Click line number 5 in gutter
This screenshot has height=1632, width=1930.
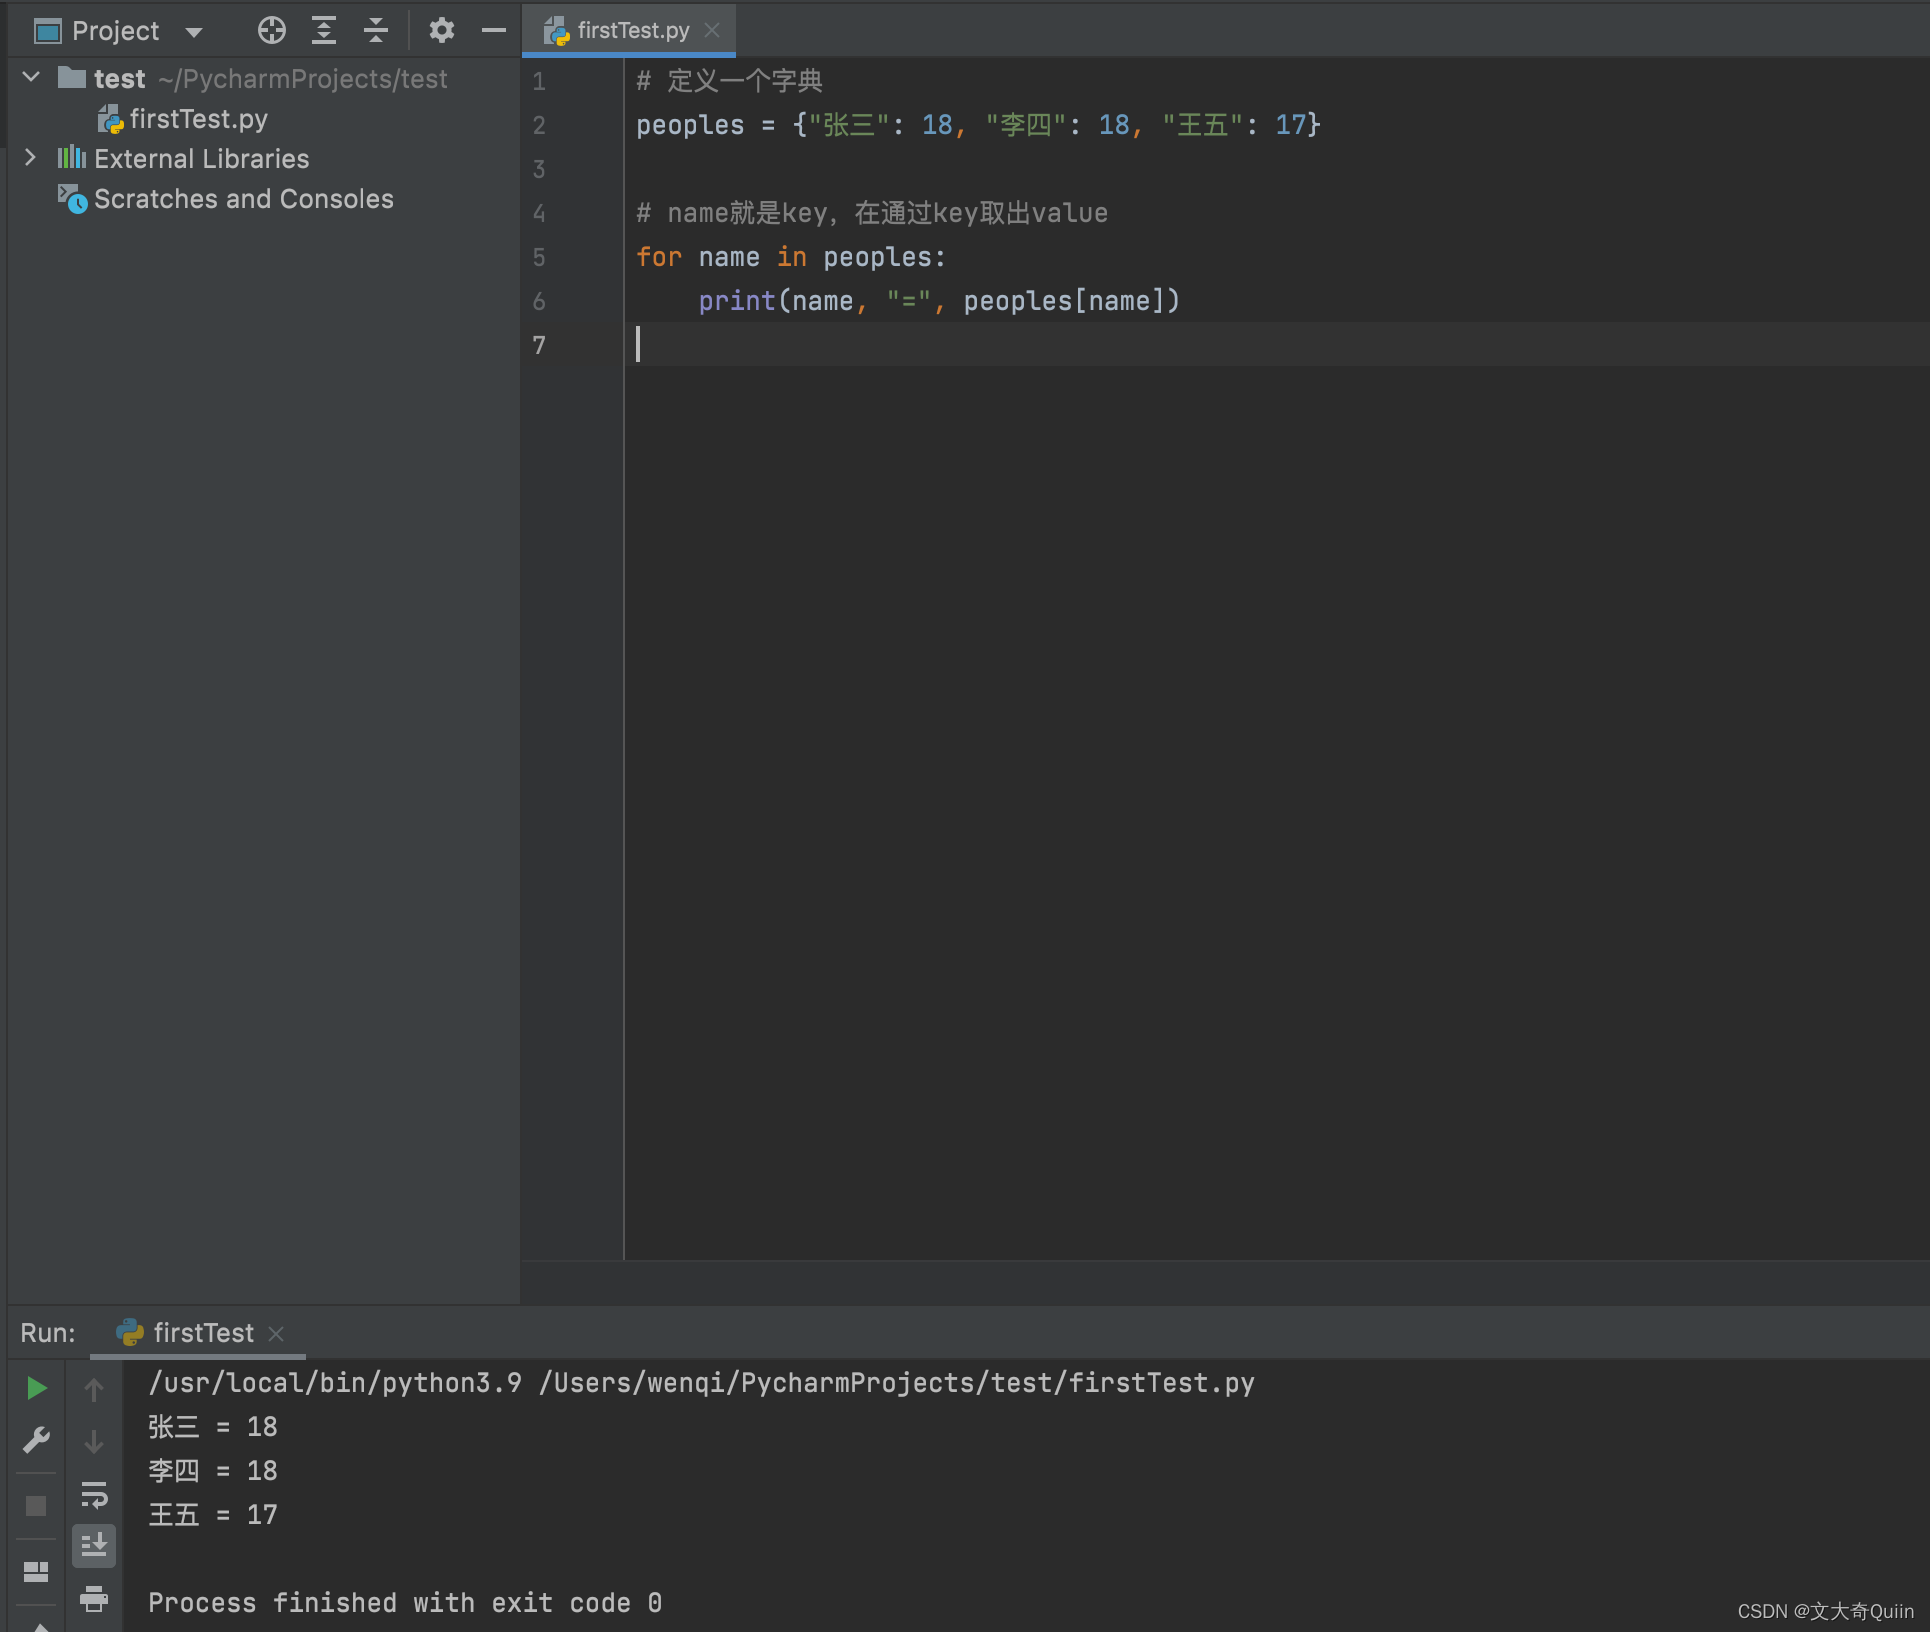click(539, 257)
